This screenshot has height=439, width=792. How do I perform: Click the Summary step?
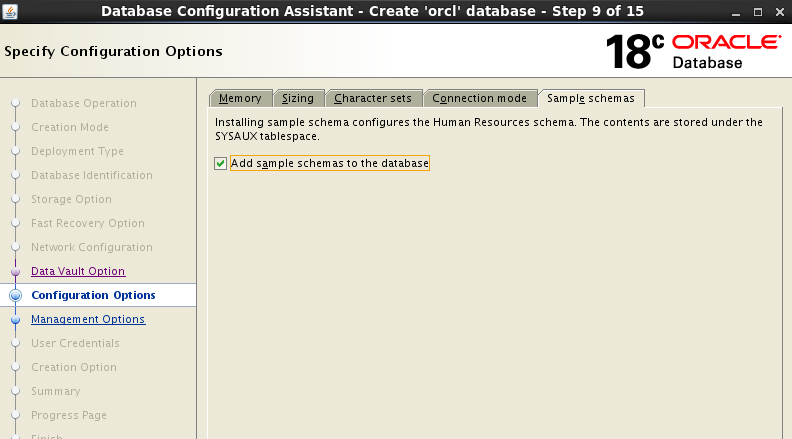[x=56, y=391]
